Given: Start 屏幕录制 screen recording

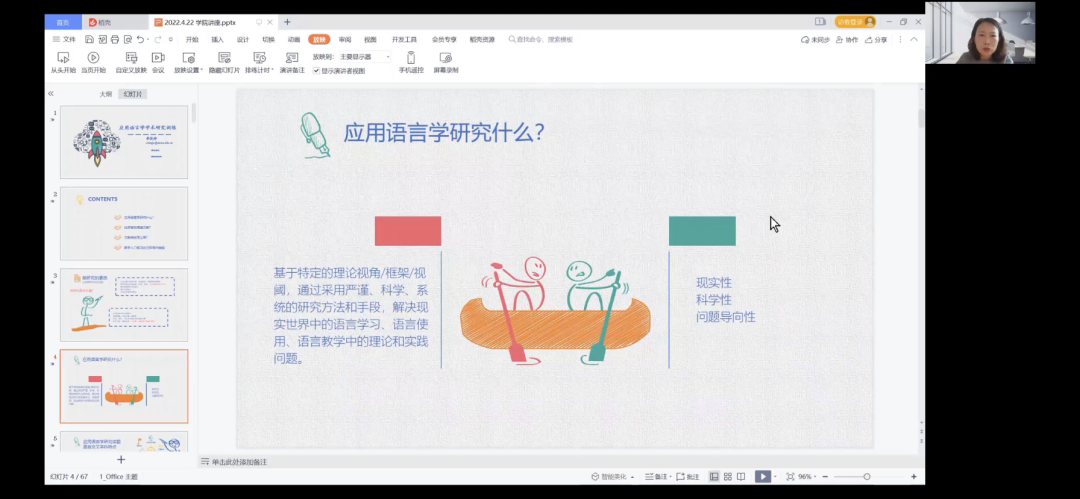Looking at the screenshot, I should pyautogui.click(x=446, y=58).
